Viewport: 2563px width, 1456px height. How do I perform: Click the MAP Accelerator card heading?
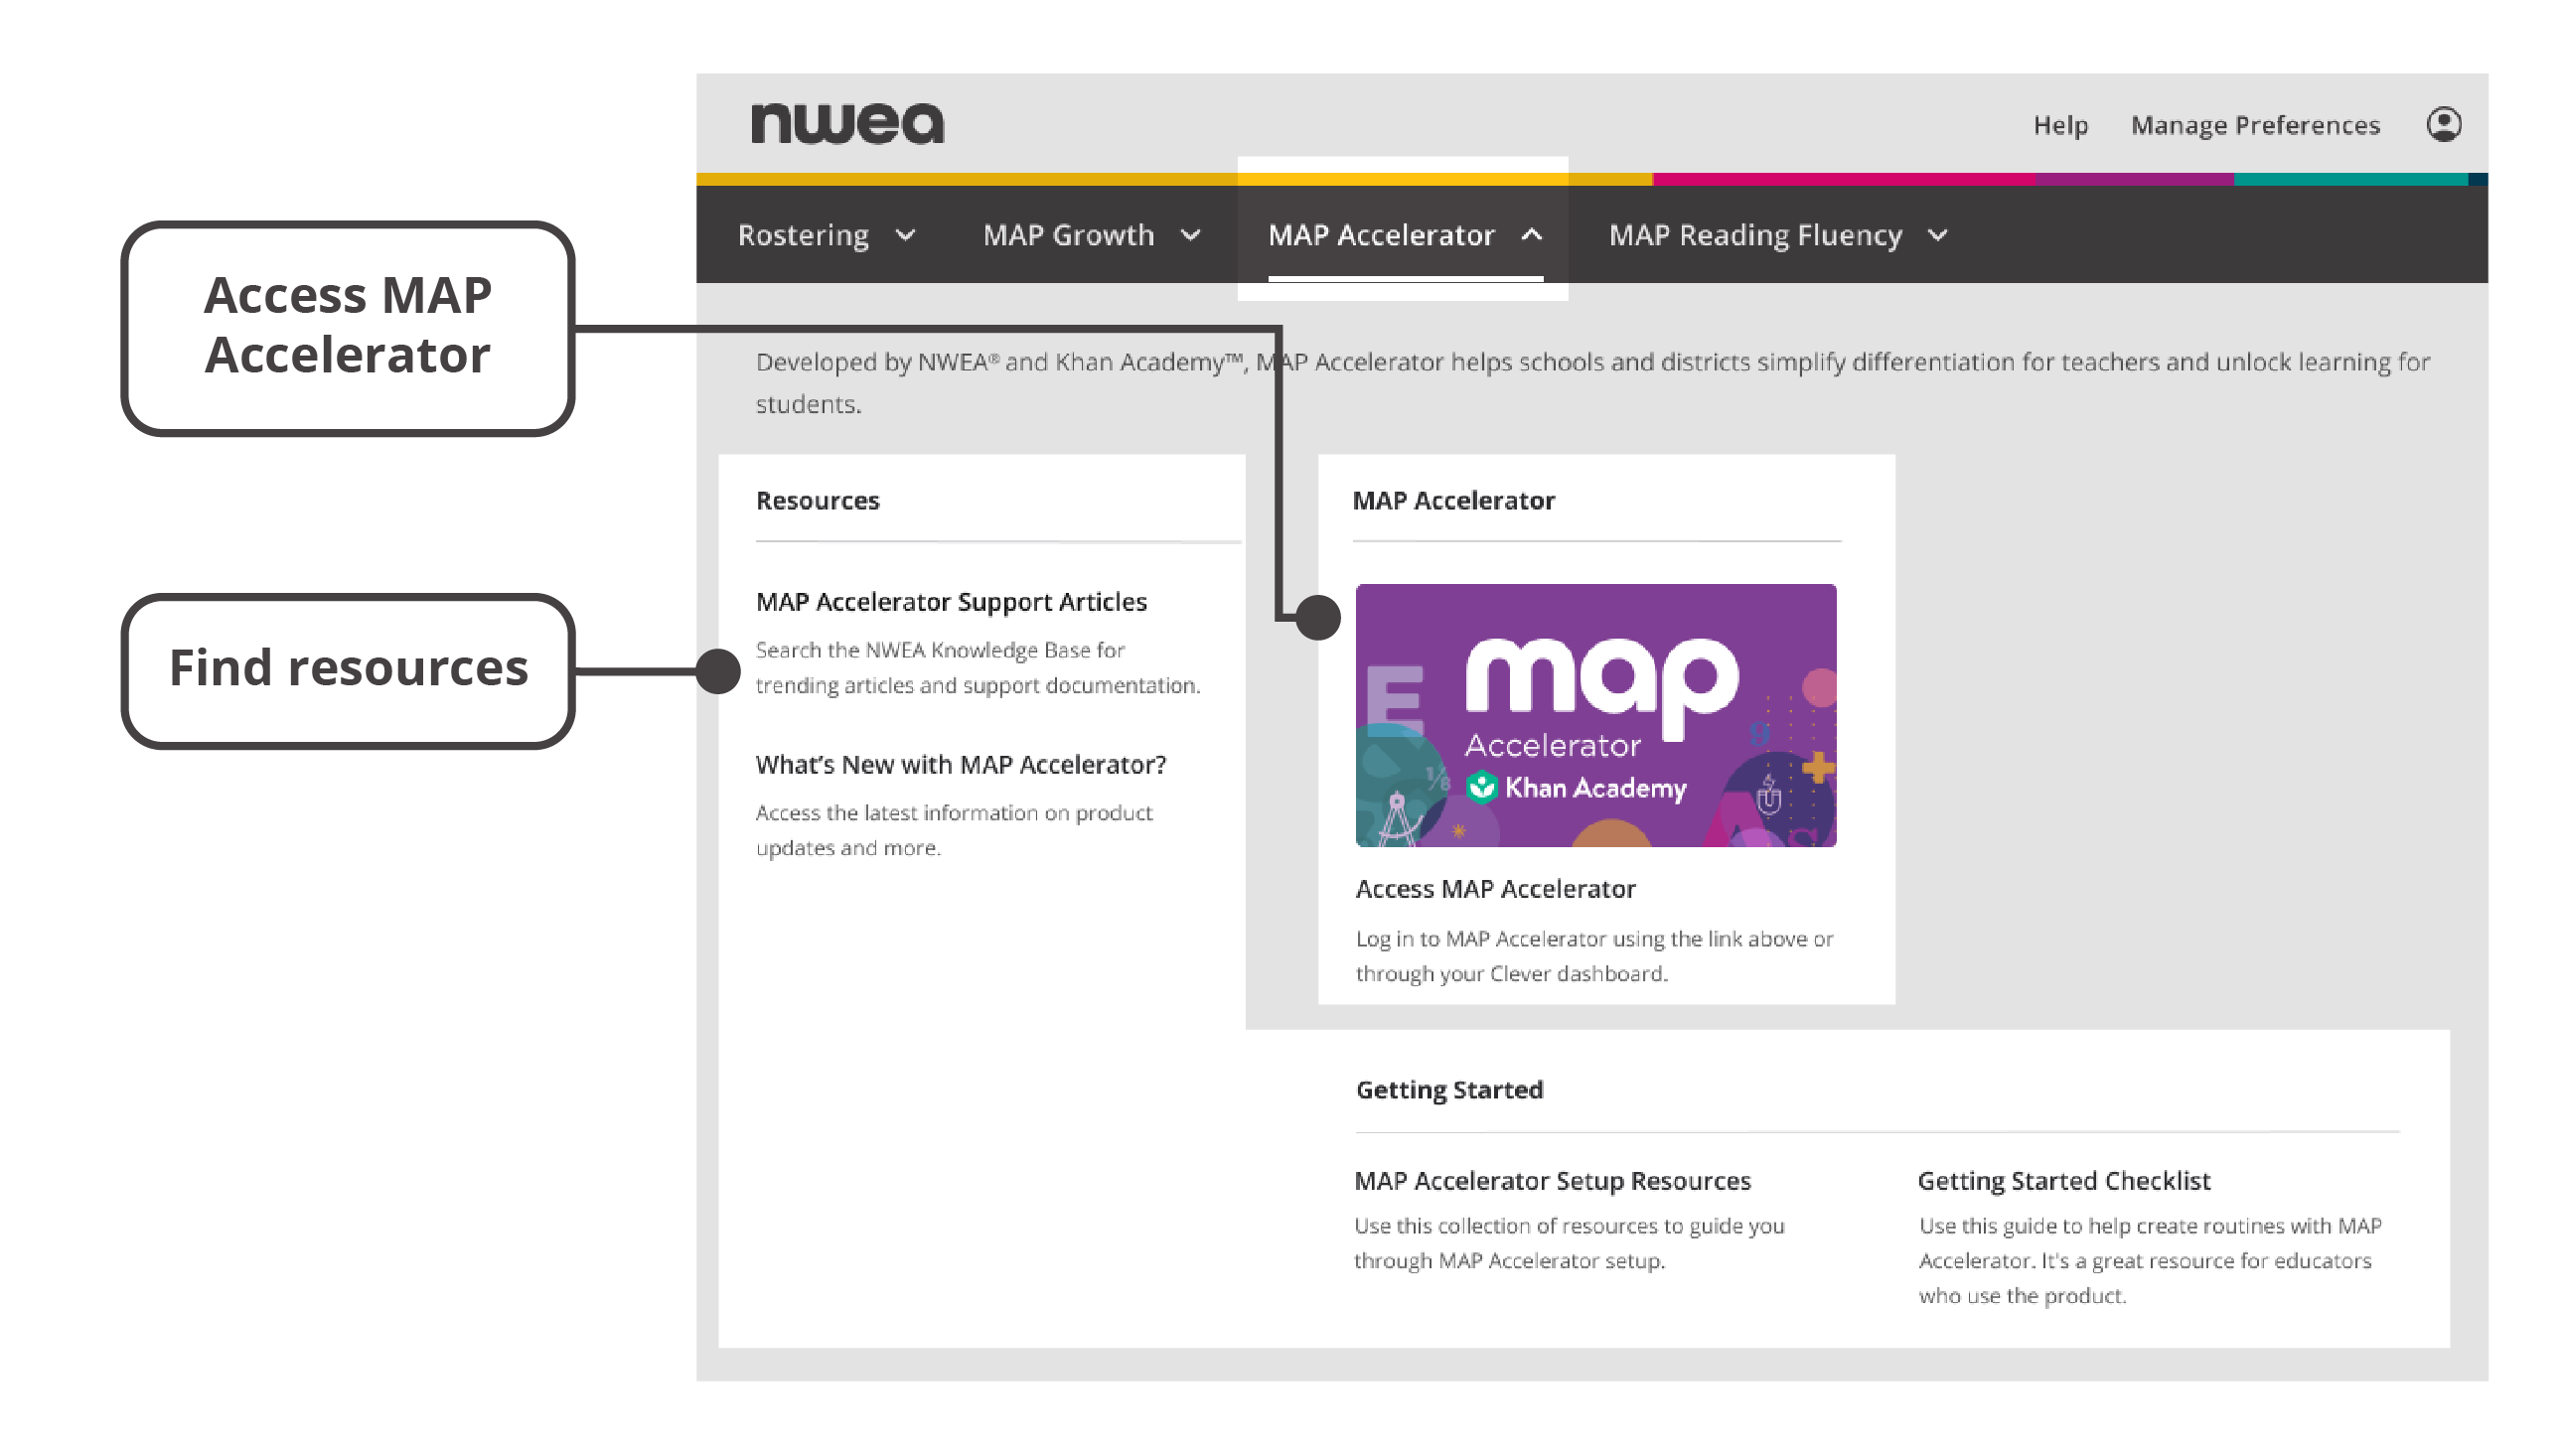(1453, 501)
